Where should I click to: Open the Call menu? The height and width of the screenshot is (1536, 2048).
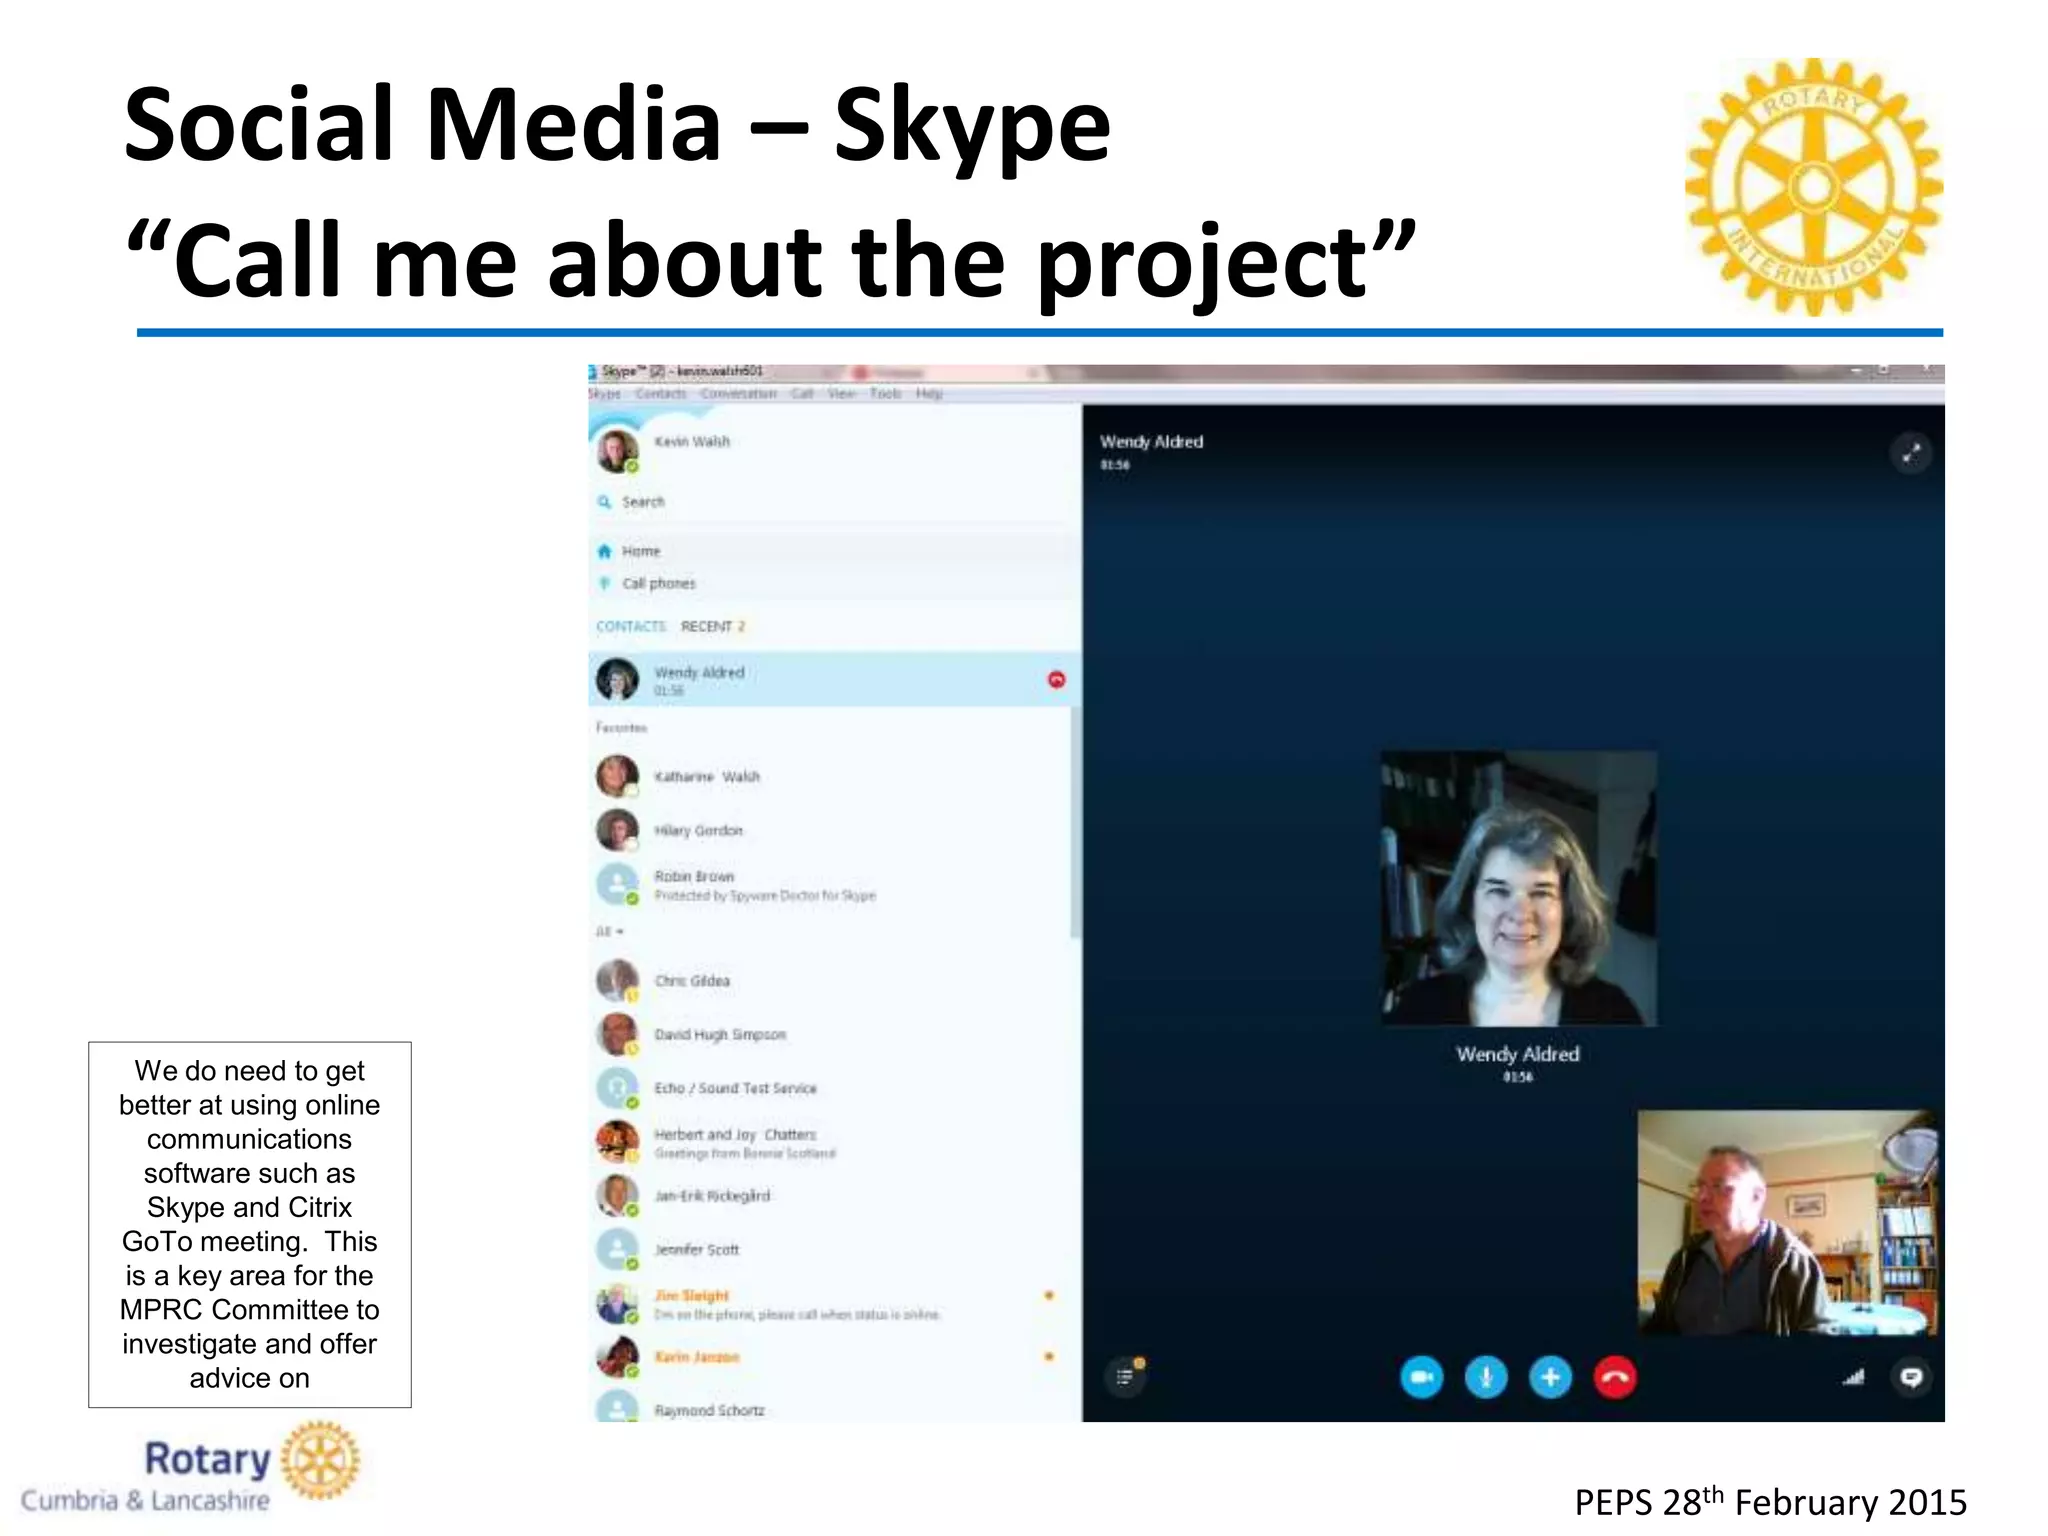[x=802, y=394]
